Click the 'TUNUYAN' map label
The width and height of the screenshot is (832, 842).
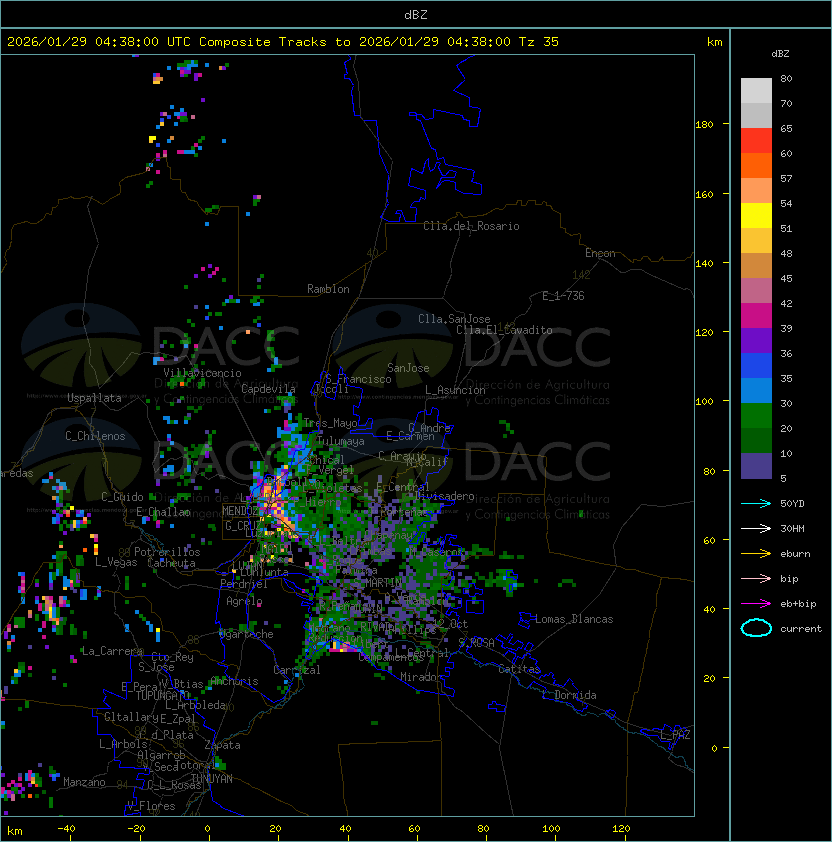[212, 779]
